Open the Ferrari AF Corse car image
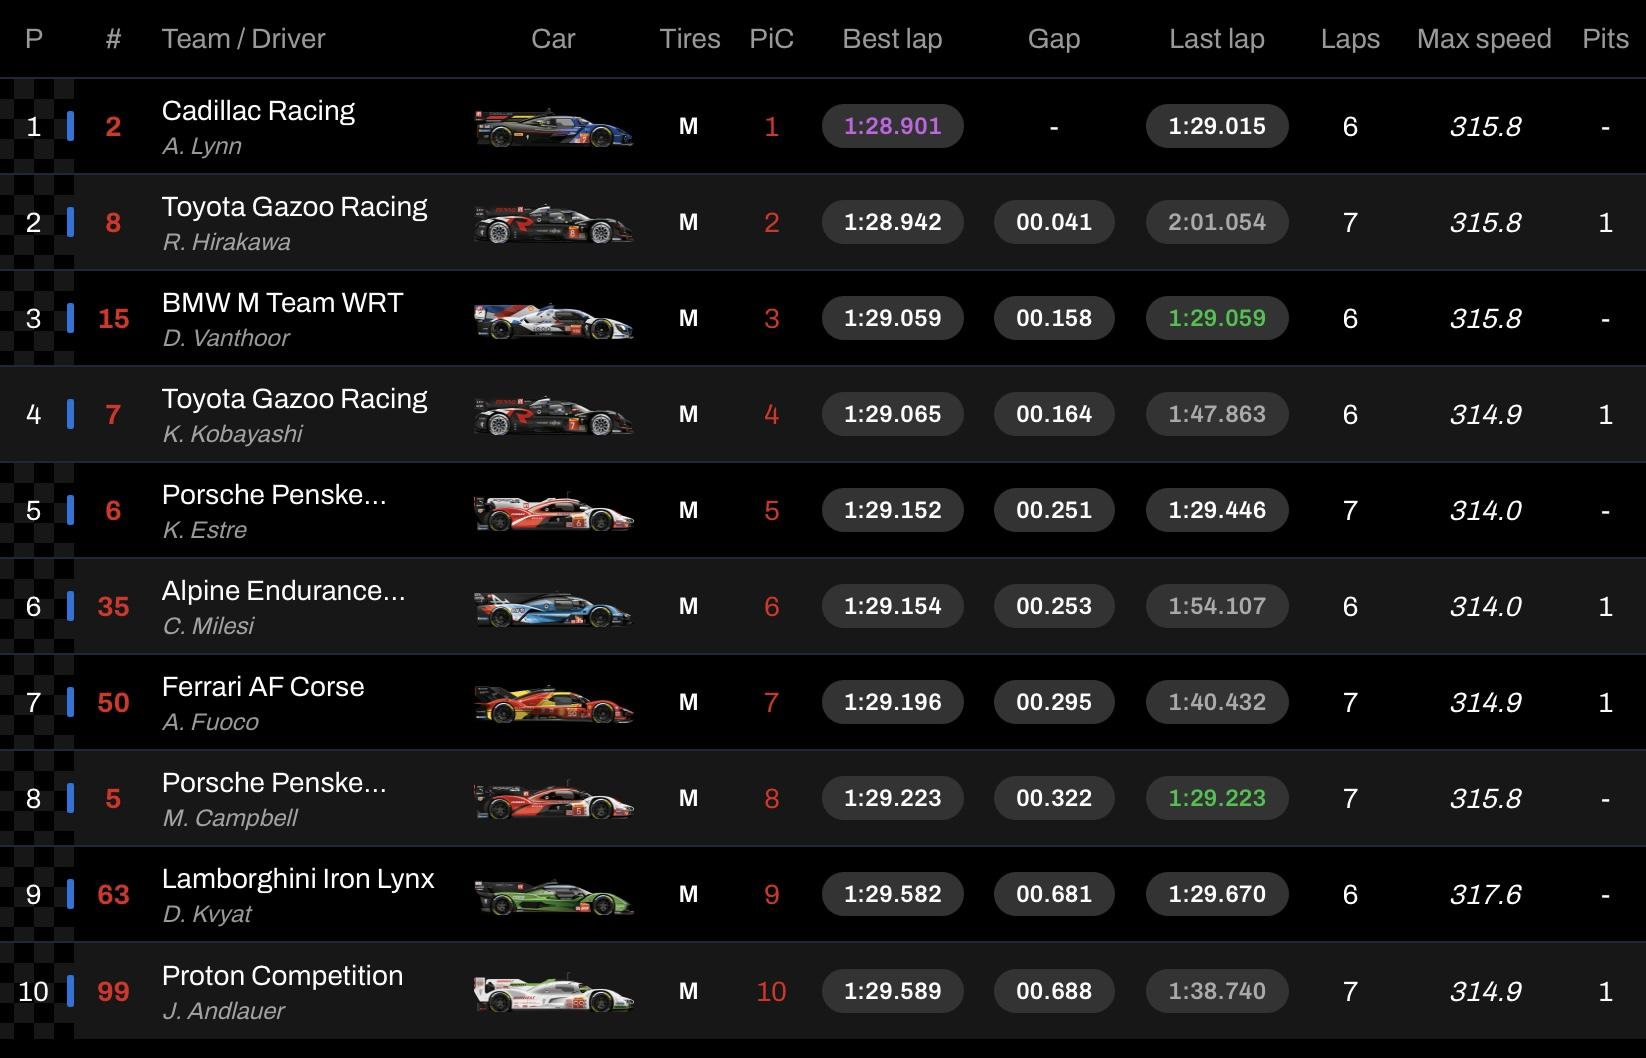Screen dimensions: 1646x1058 click(x=553, y=703)
